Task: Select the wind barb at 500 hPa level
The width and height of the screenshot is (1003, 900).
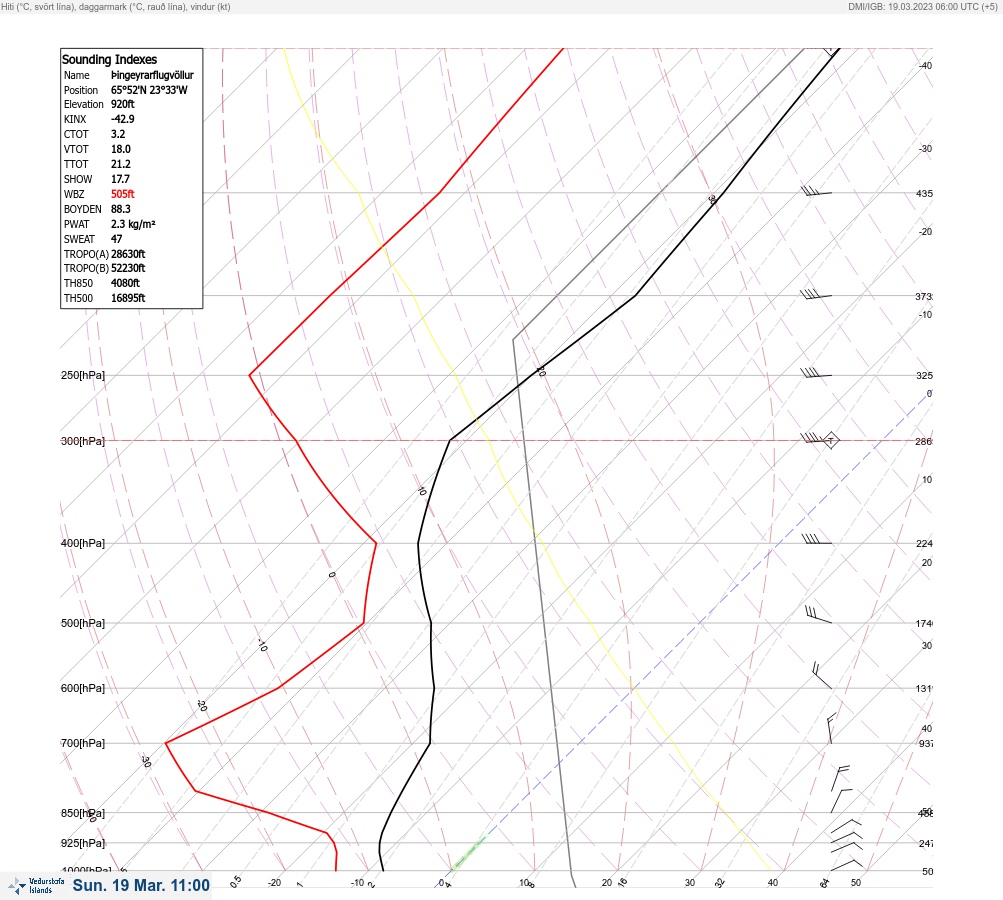Action: (x=818, y=614)
